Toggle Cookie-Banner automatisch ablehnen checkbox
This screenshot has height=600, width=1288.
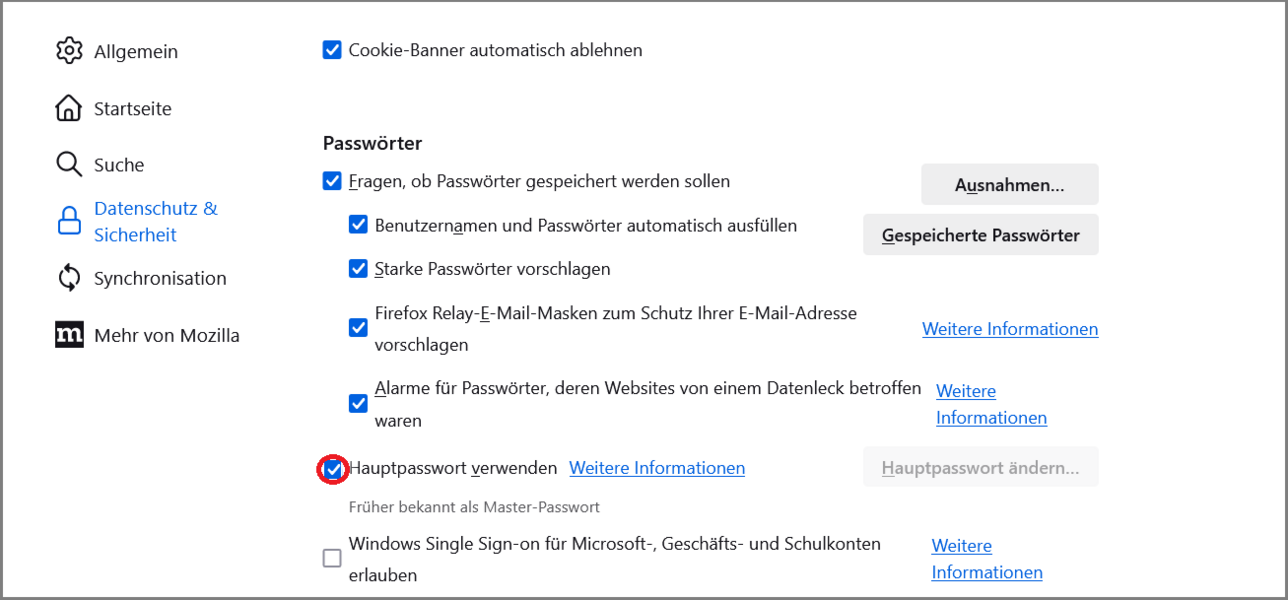point(332,50)
